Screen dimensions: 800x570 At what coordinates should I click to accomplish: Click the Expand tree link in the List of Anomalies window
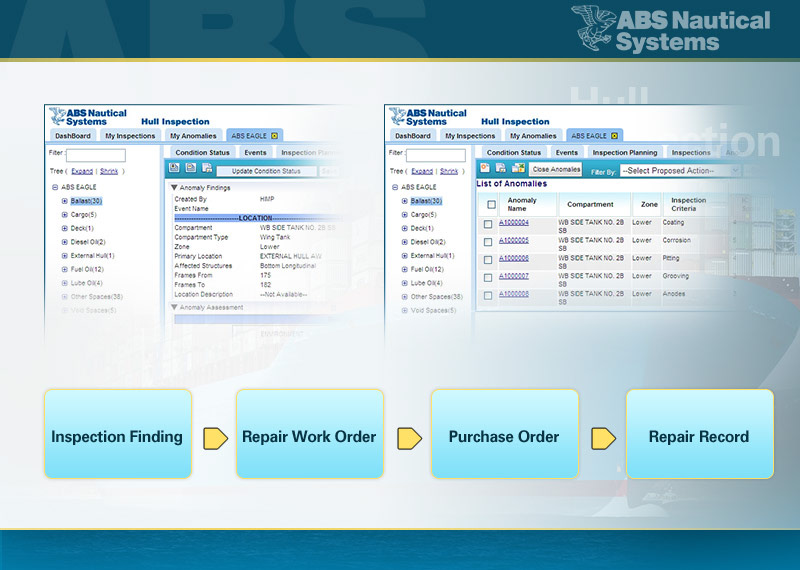[422, 171]
